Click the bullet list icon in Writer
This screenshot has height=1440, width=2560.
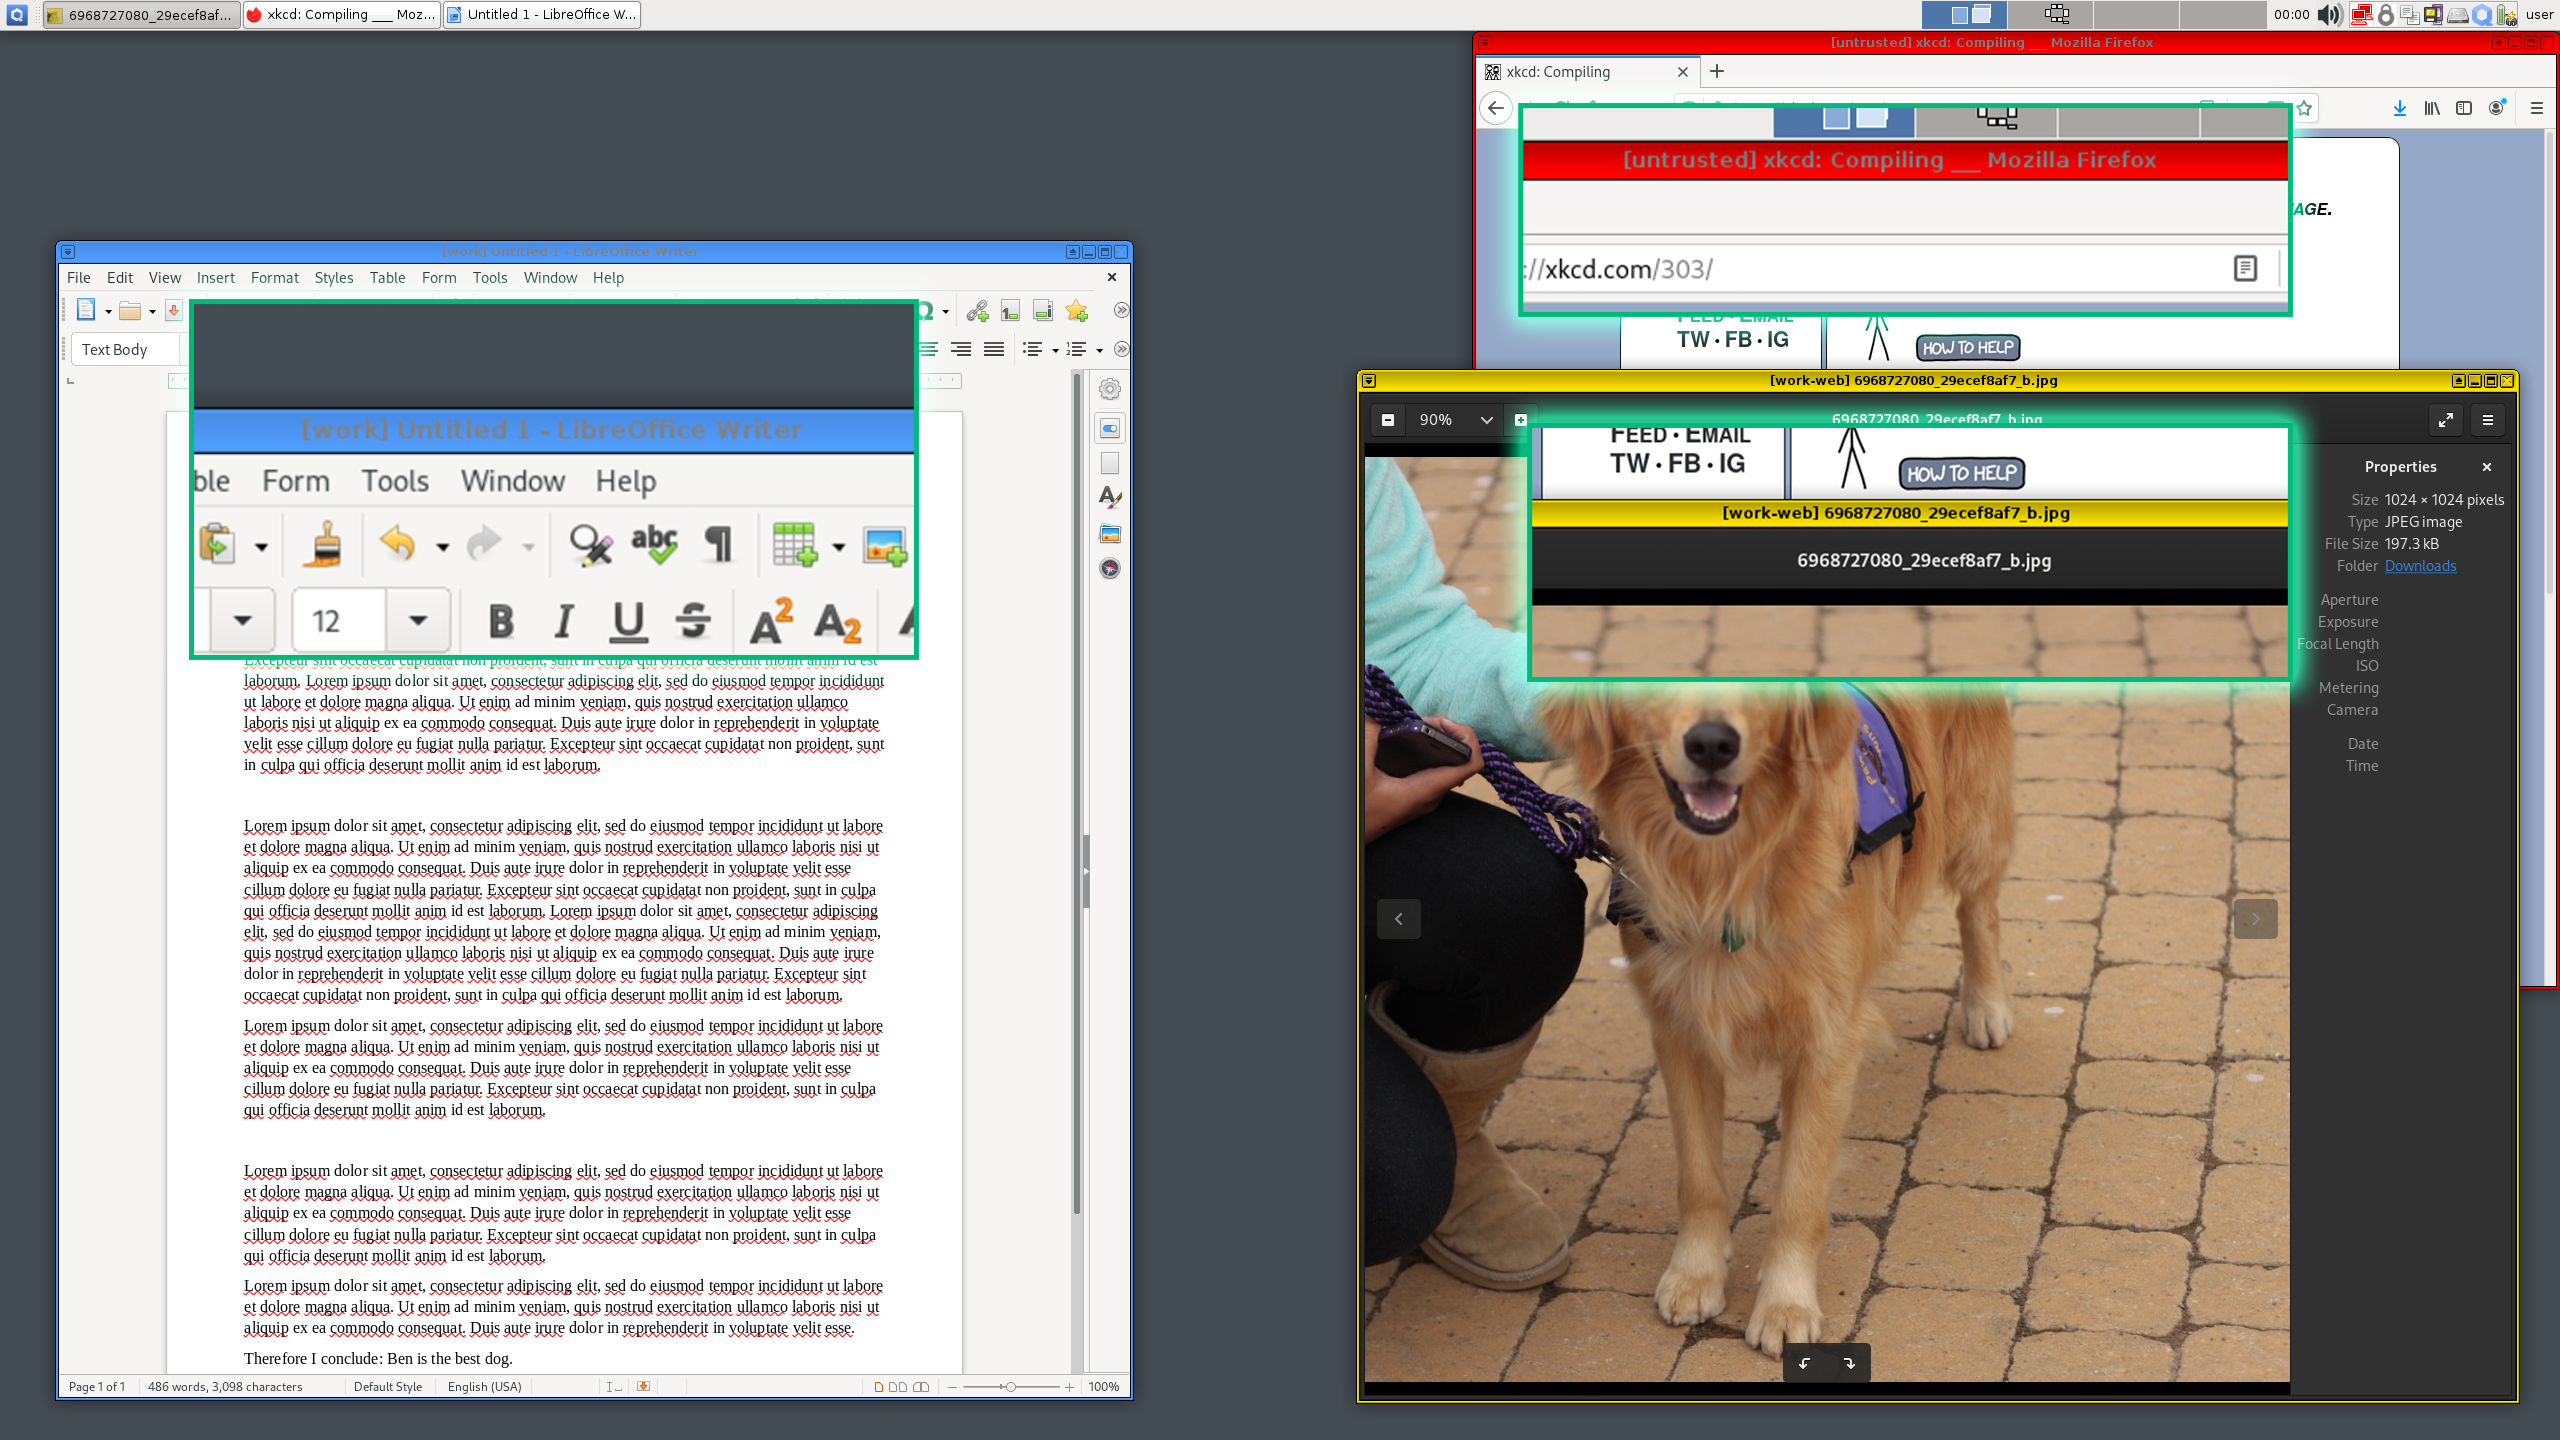[x=1033, y=349]
